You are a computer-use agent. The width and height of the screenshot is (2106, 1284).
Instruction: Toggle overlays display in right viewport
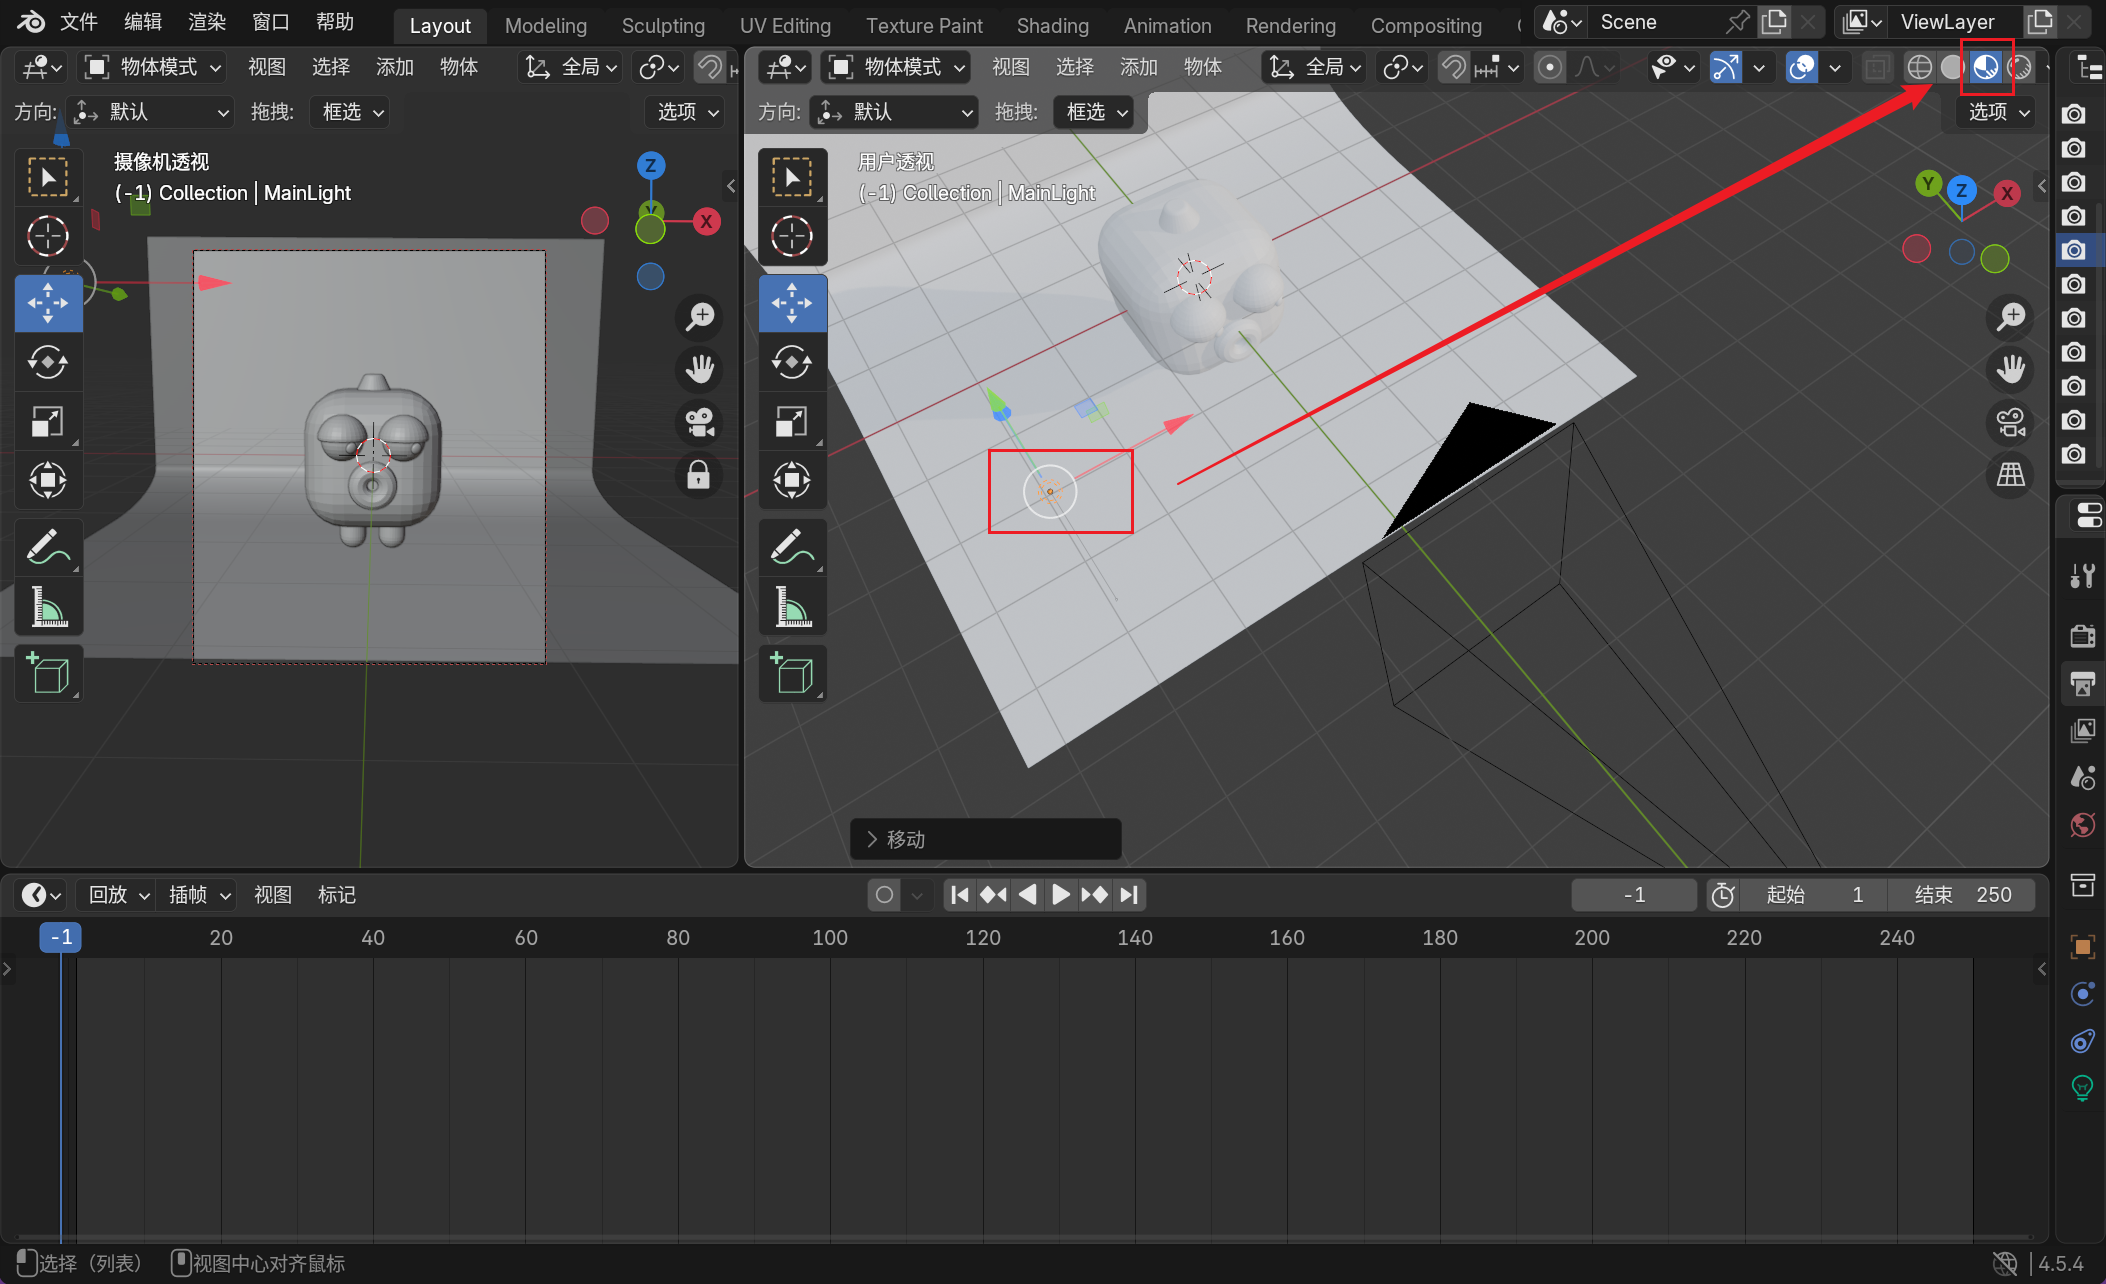pyautogui.click(x=1802, y=68)
